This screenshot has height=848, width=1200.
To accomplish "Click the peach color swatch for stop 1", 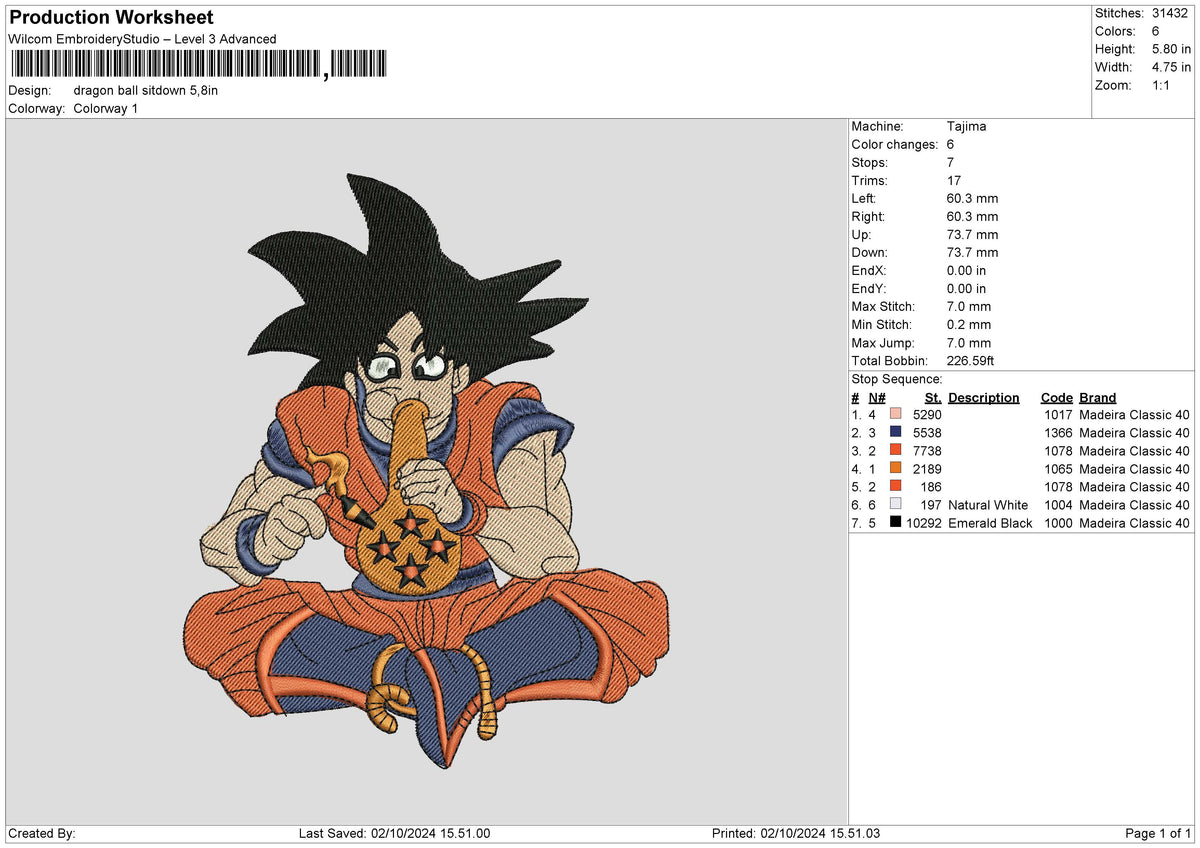I will pos(895,414).
